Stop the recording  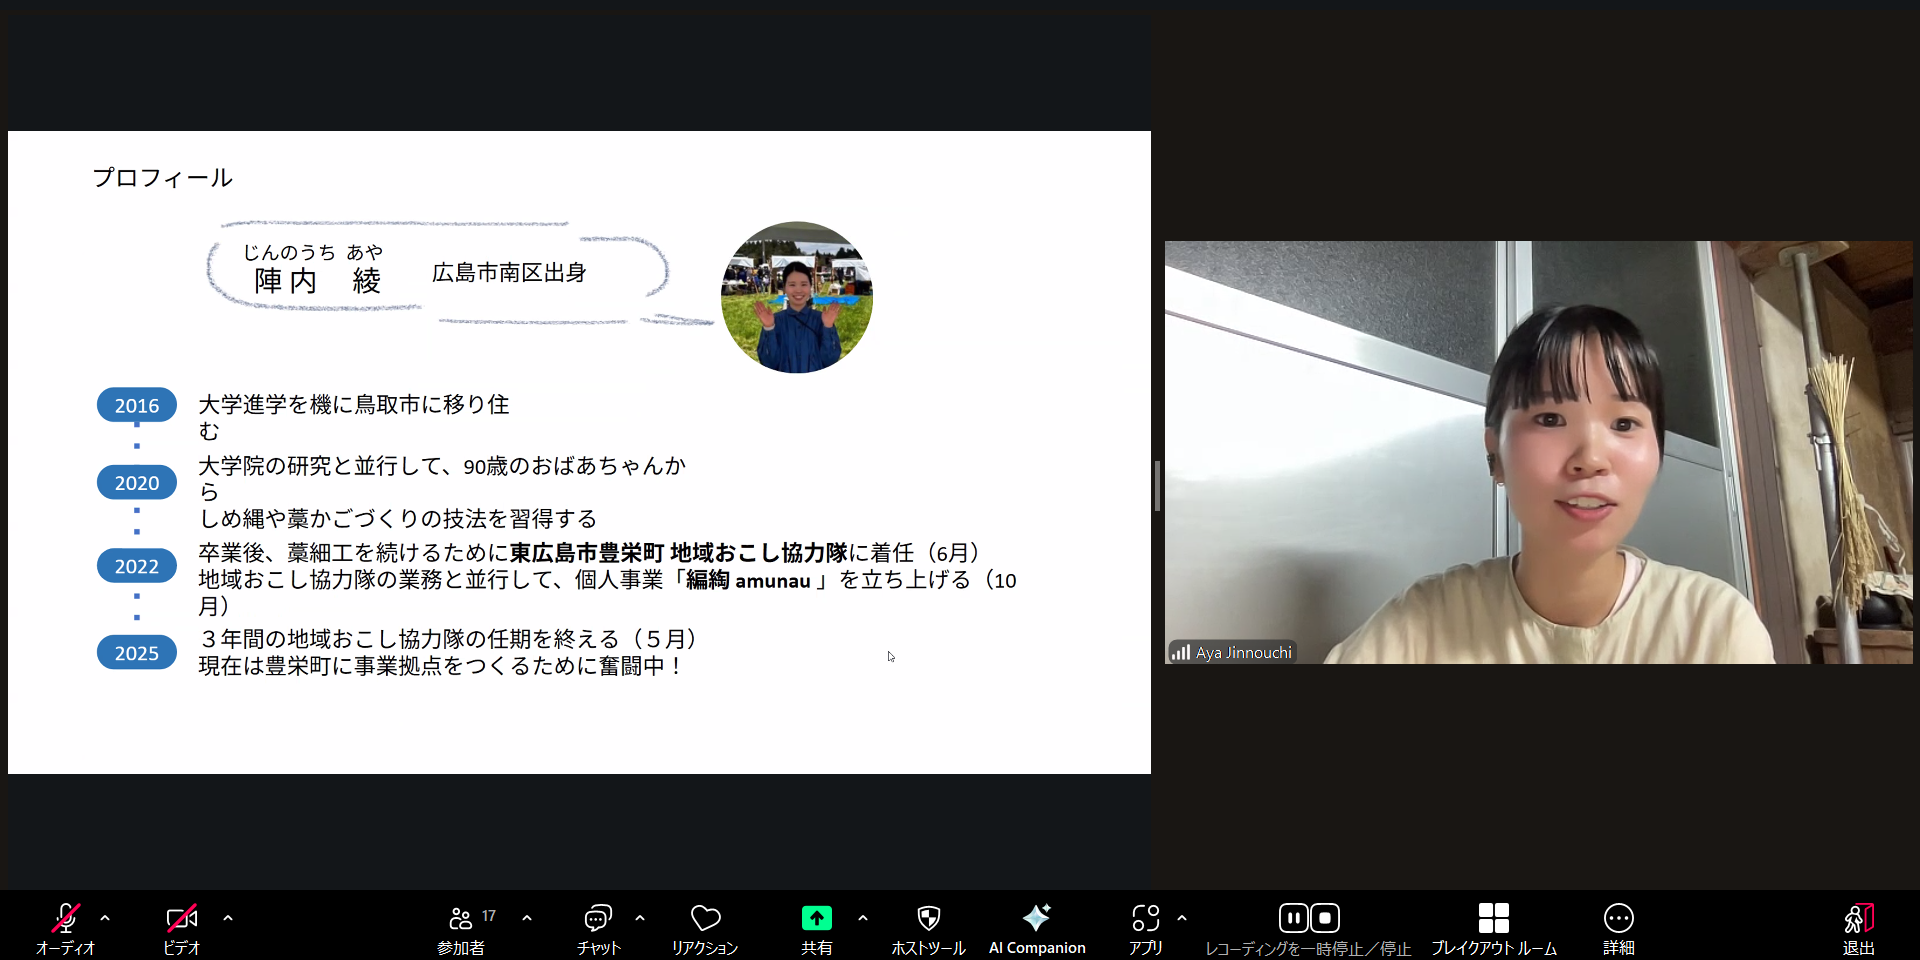click(1325, 918)
